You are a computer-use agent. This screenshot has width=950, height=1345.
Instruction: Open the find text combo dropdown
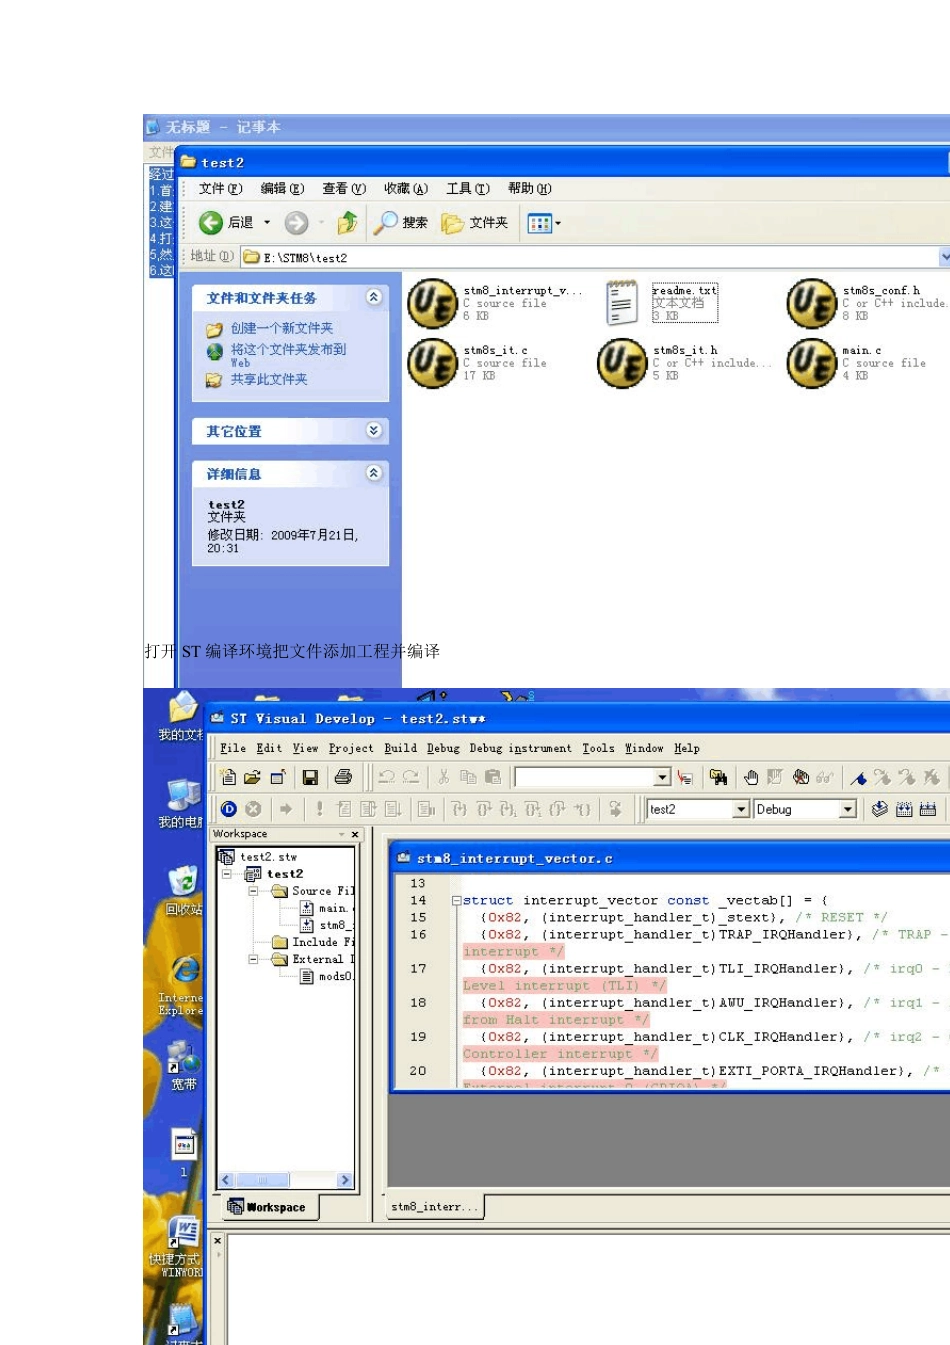click(x=662, y=778)
